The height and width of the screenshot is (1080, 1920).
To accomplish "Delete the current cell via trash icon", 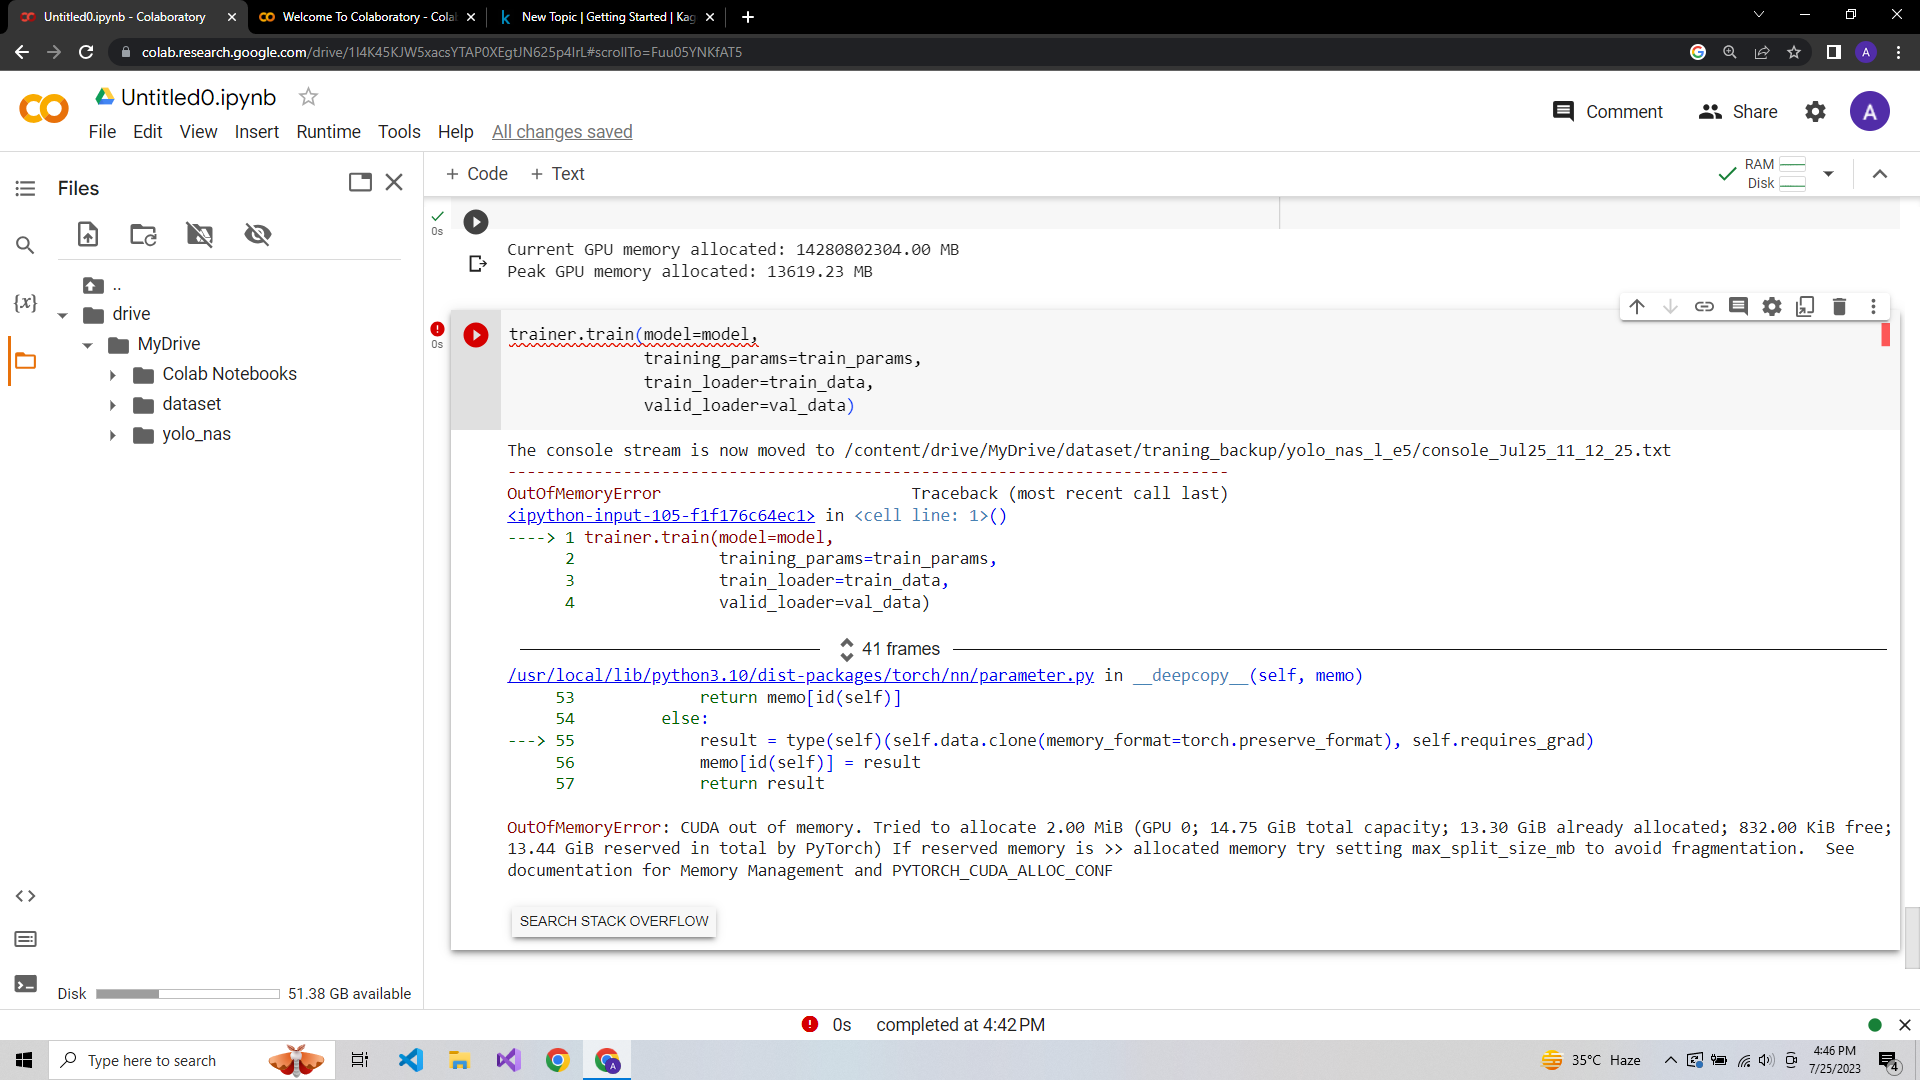I will [1839, 307].
